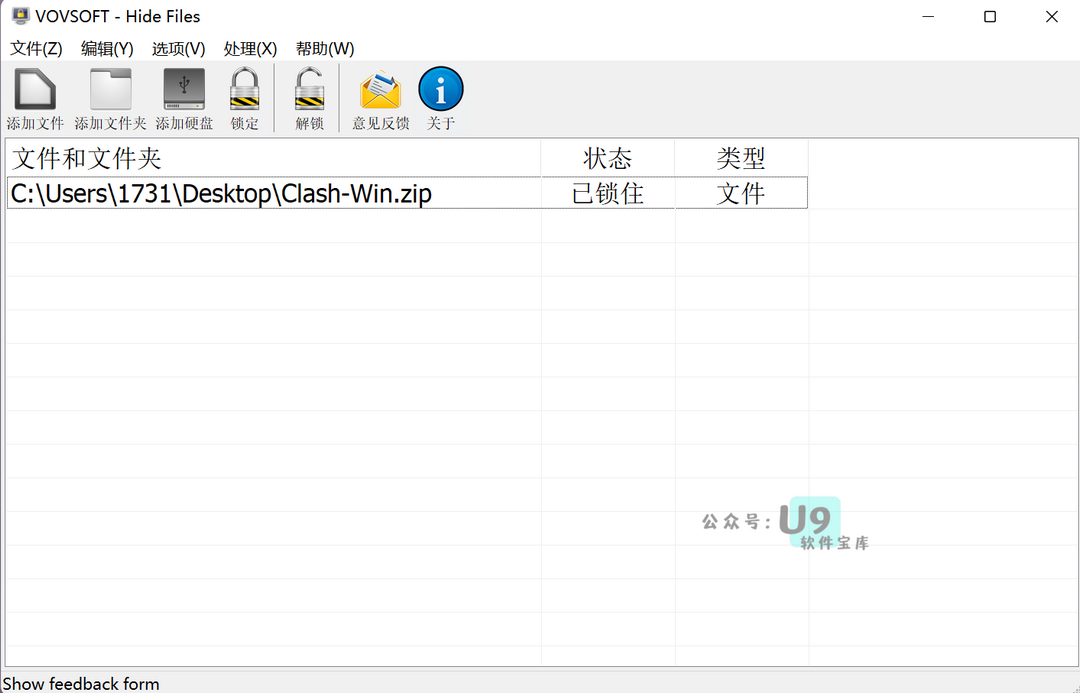
Task: Open the 意见反馈 envelope icon
Action: (380, 90)
